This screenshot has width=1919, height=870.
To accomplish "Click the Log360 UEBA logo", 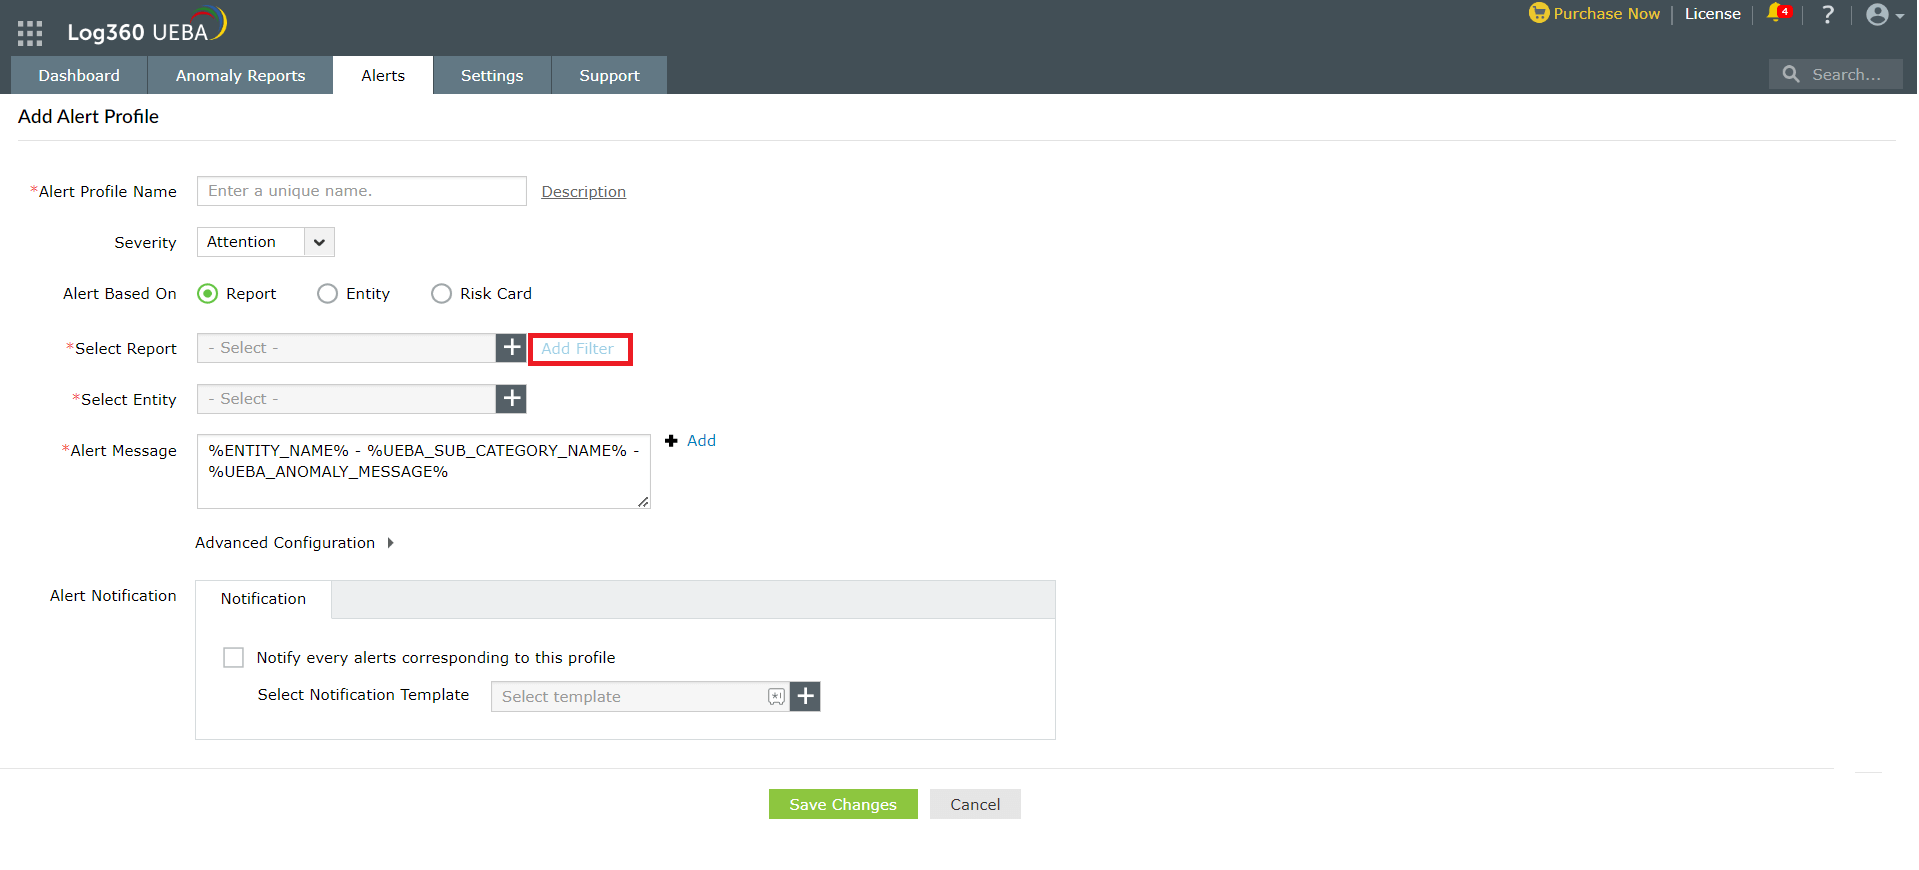I will (x=147, y=26).
